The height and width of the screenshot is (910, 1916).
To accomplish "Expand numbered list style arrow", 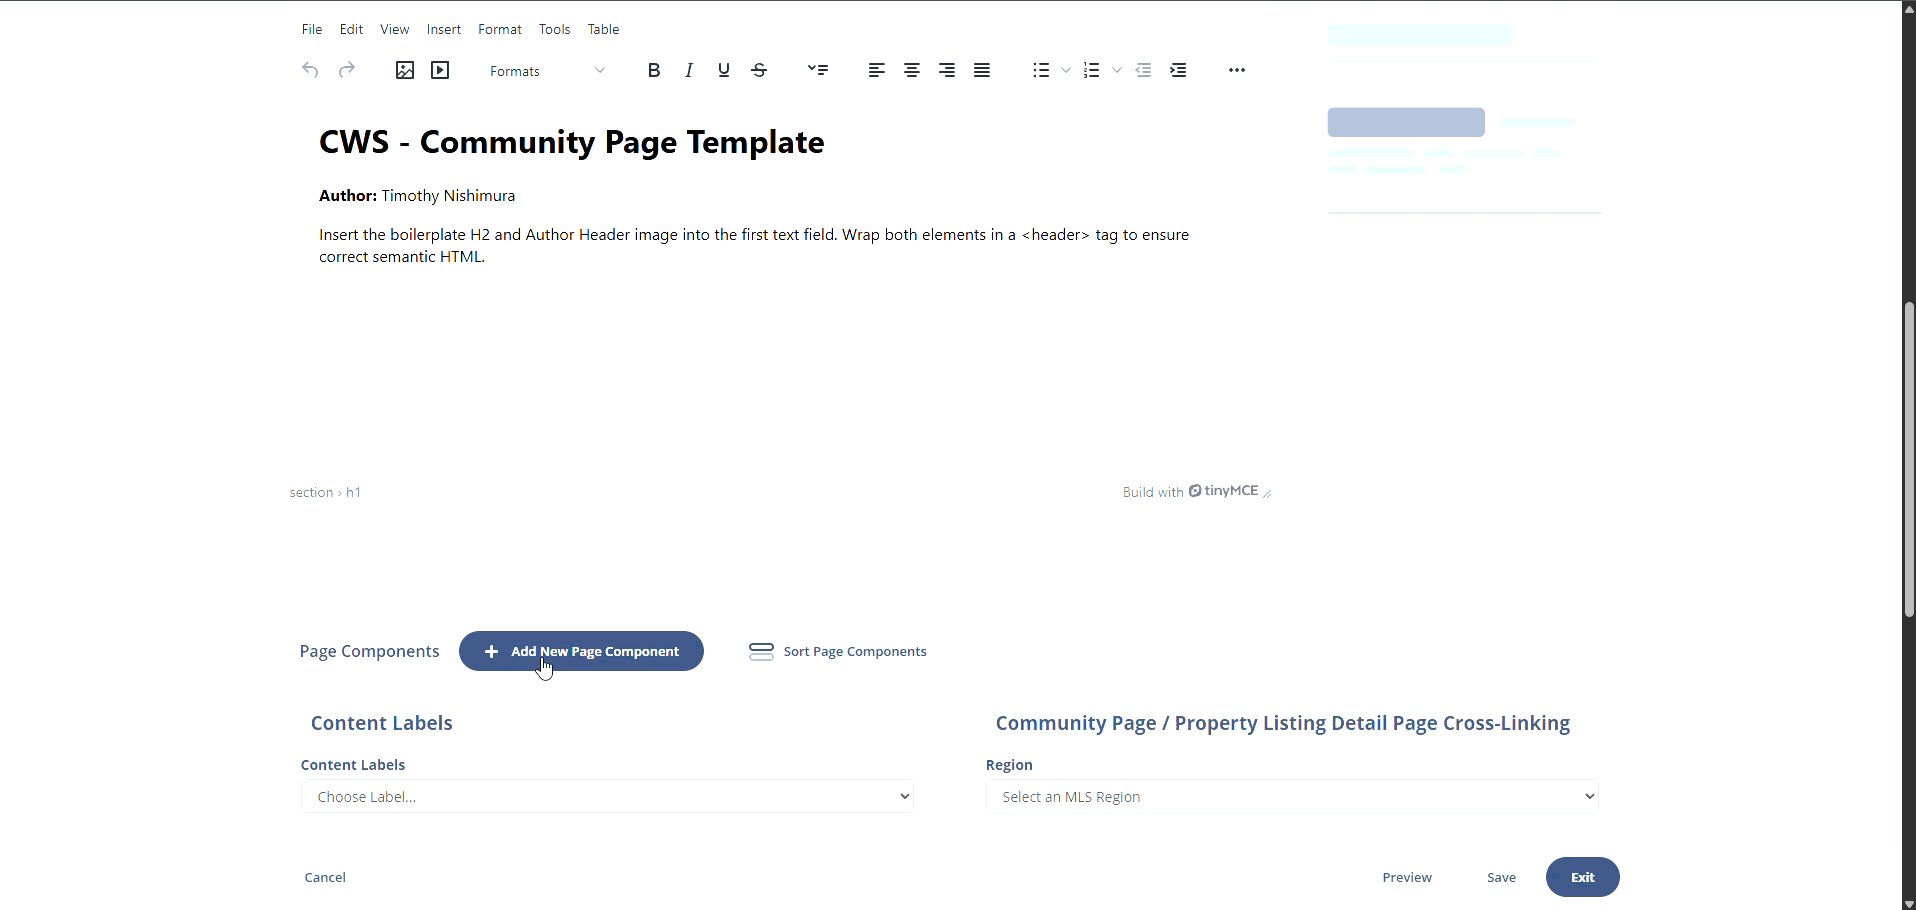I will [x=1117, y=70].
